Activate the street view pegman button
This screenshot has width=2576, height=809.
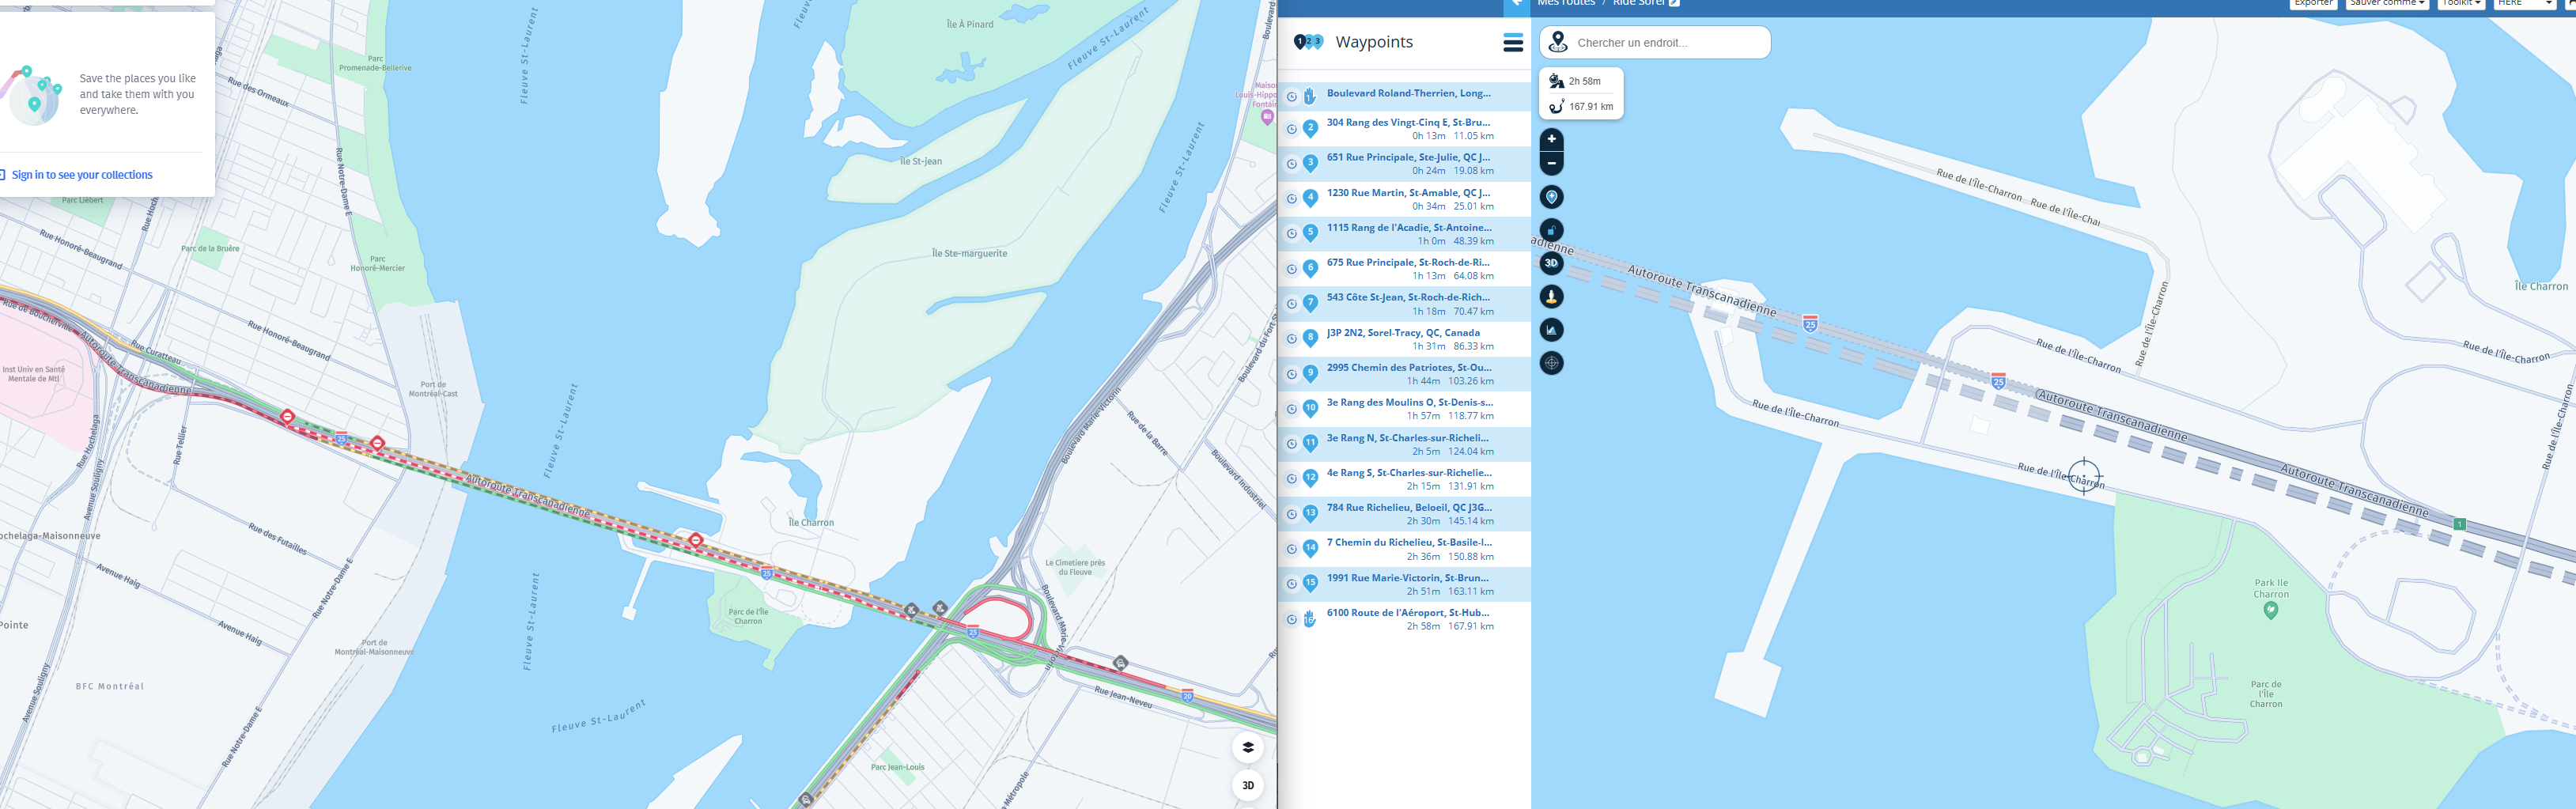click(1551, 296)
